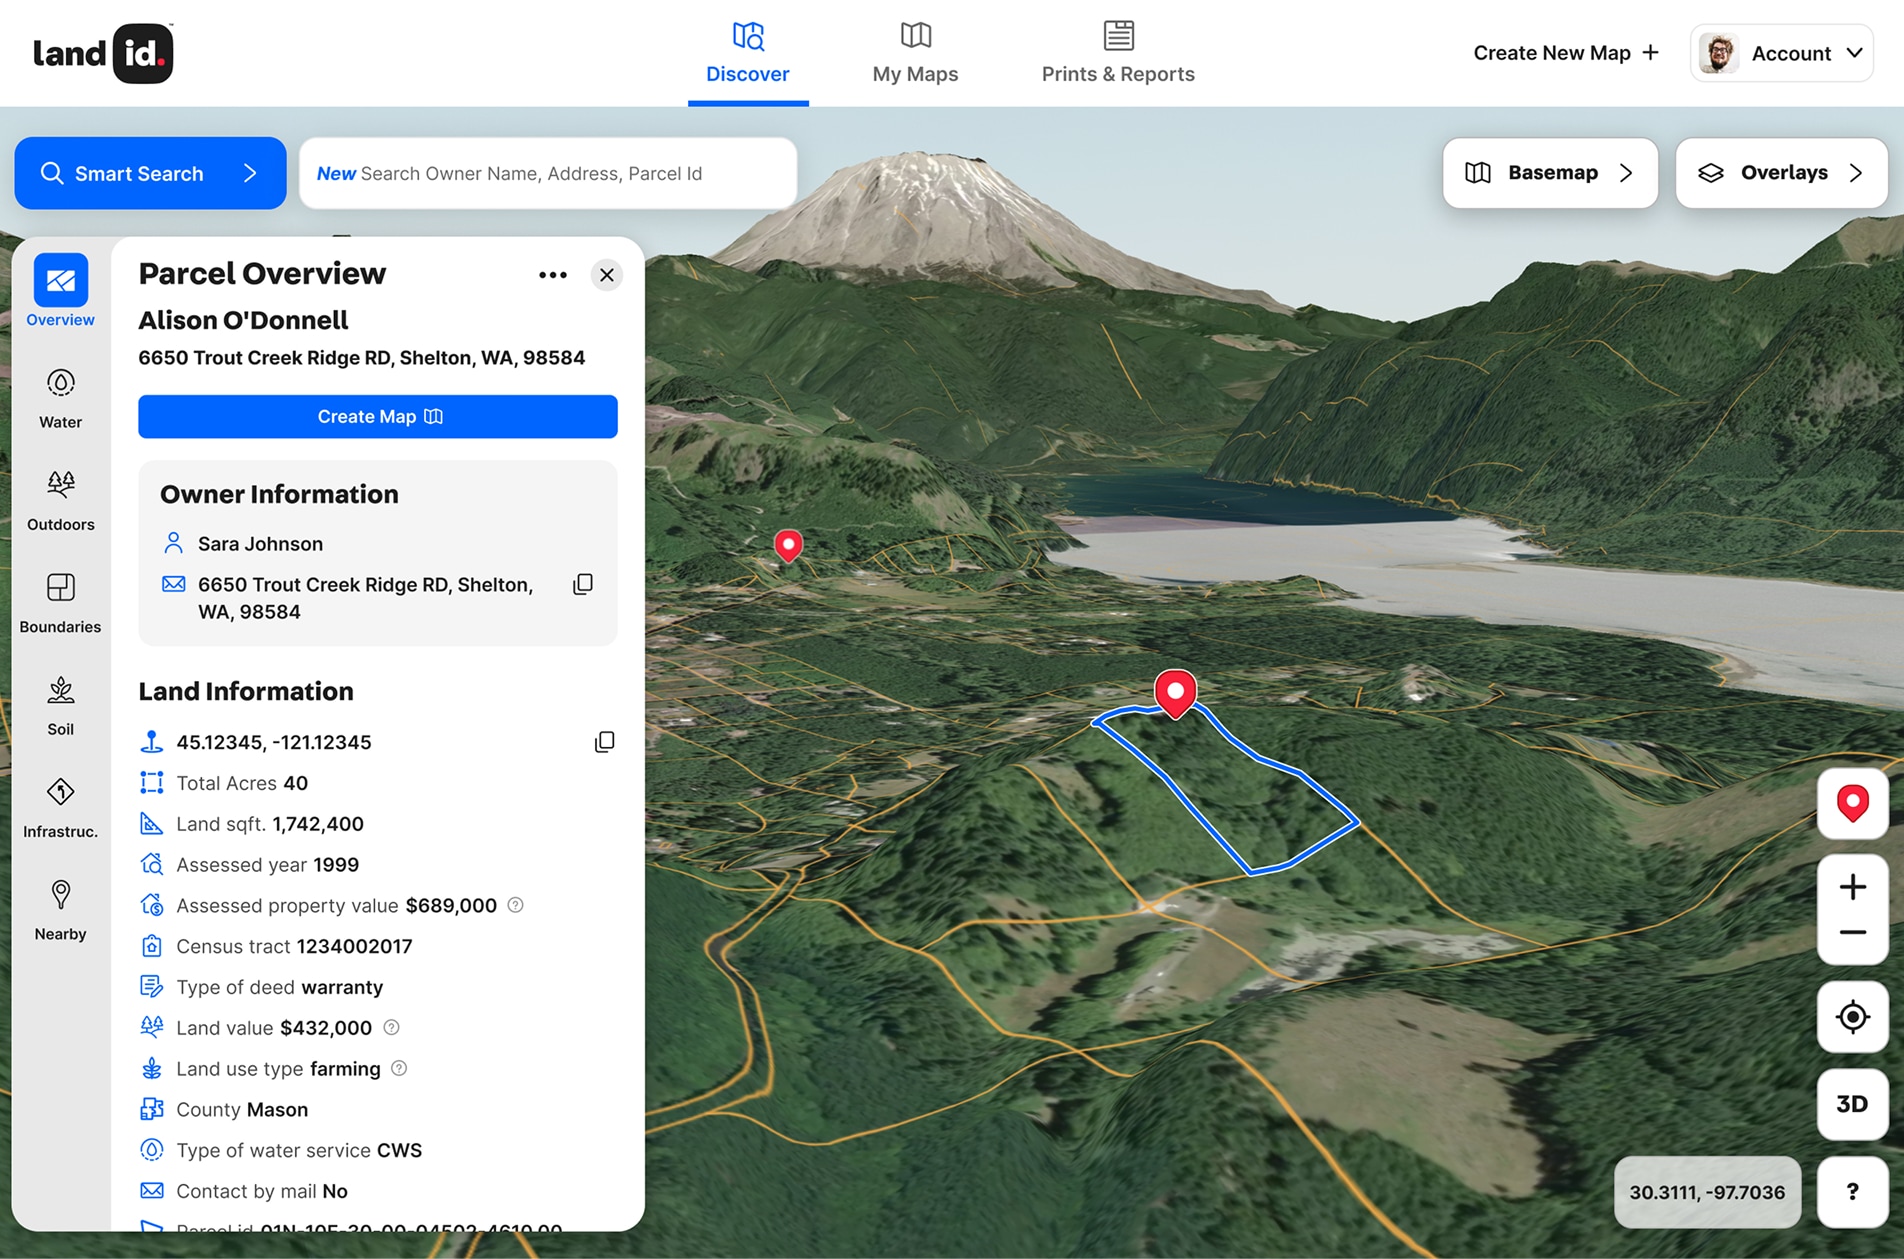Open the Soil sidebar section
This screenshot has height=1259, width=1904.
pyautogui.click(x=60, y=706)
